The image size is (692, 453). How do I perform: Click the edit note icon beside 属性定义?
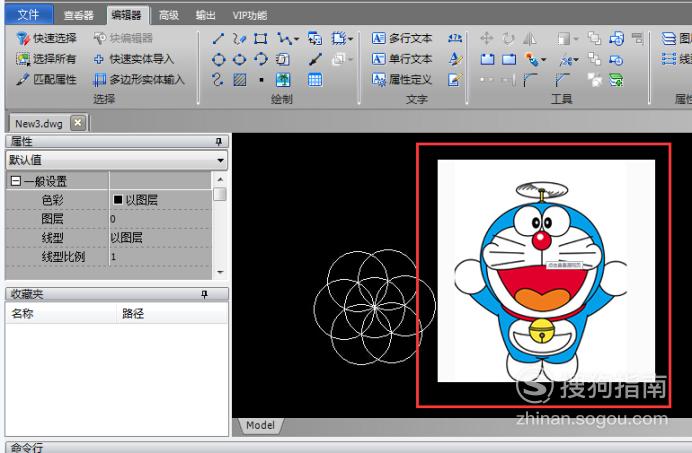[x=455, y=79]
